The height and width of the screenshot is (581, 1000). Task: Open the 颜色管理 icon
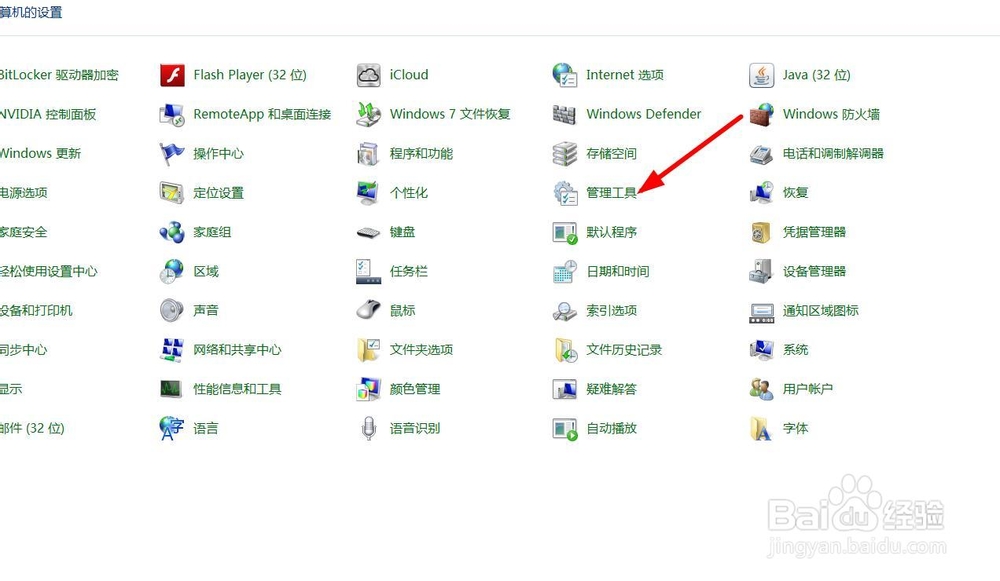(369, 389)
